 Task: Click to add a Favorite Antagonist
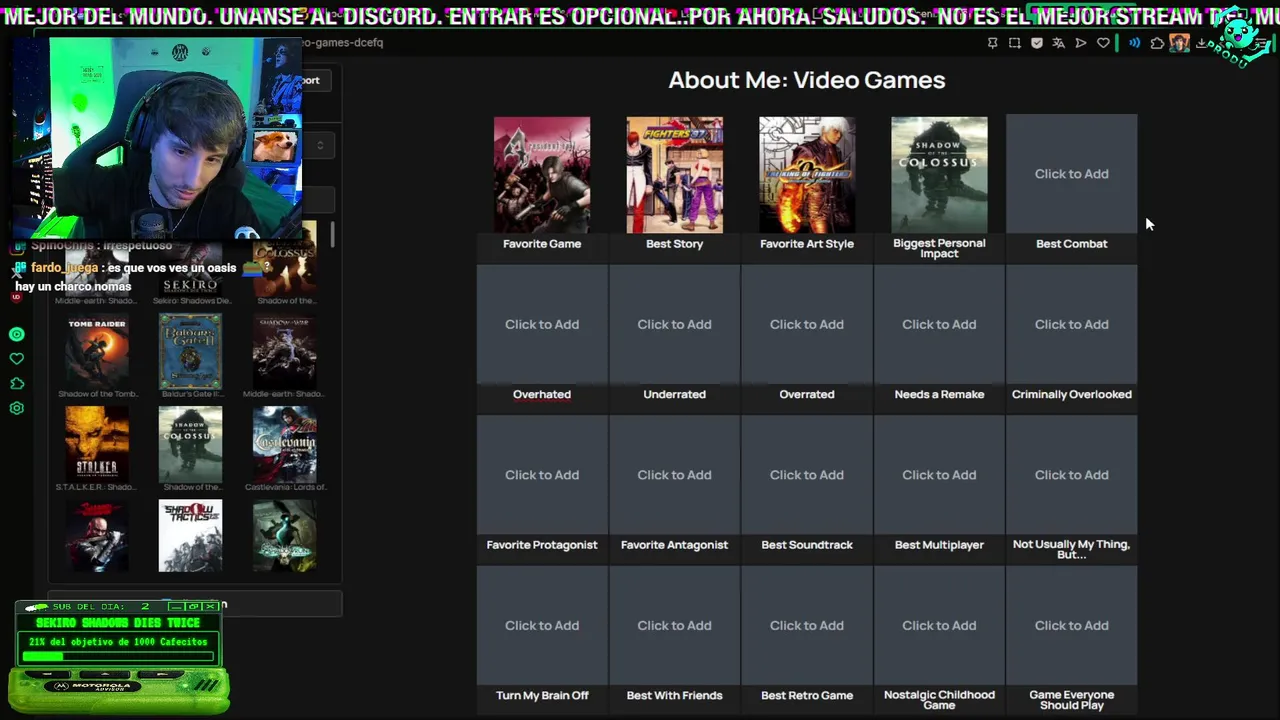point(674,475)
